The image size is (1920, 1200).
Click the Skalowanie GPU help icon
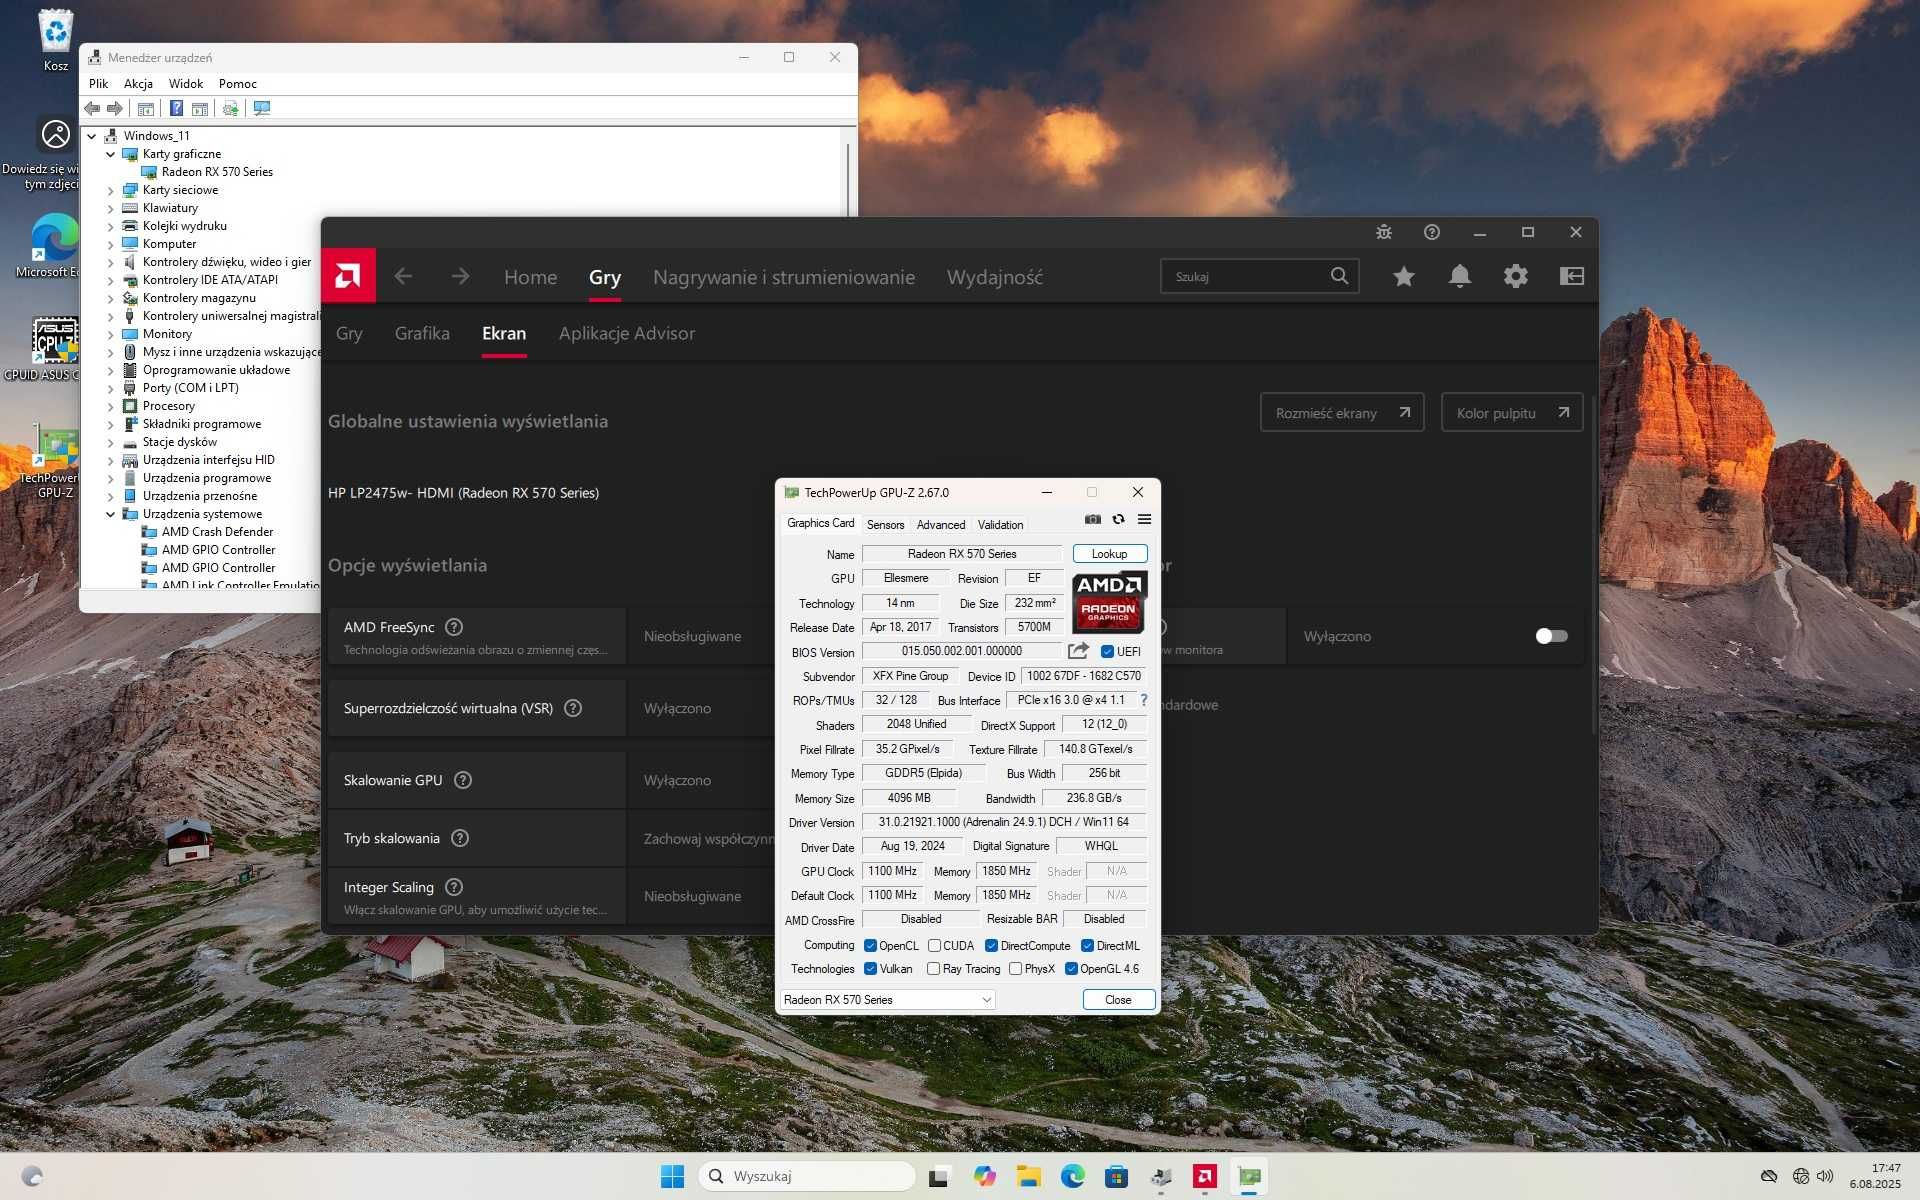(463, 780)
